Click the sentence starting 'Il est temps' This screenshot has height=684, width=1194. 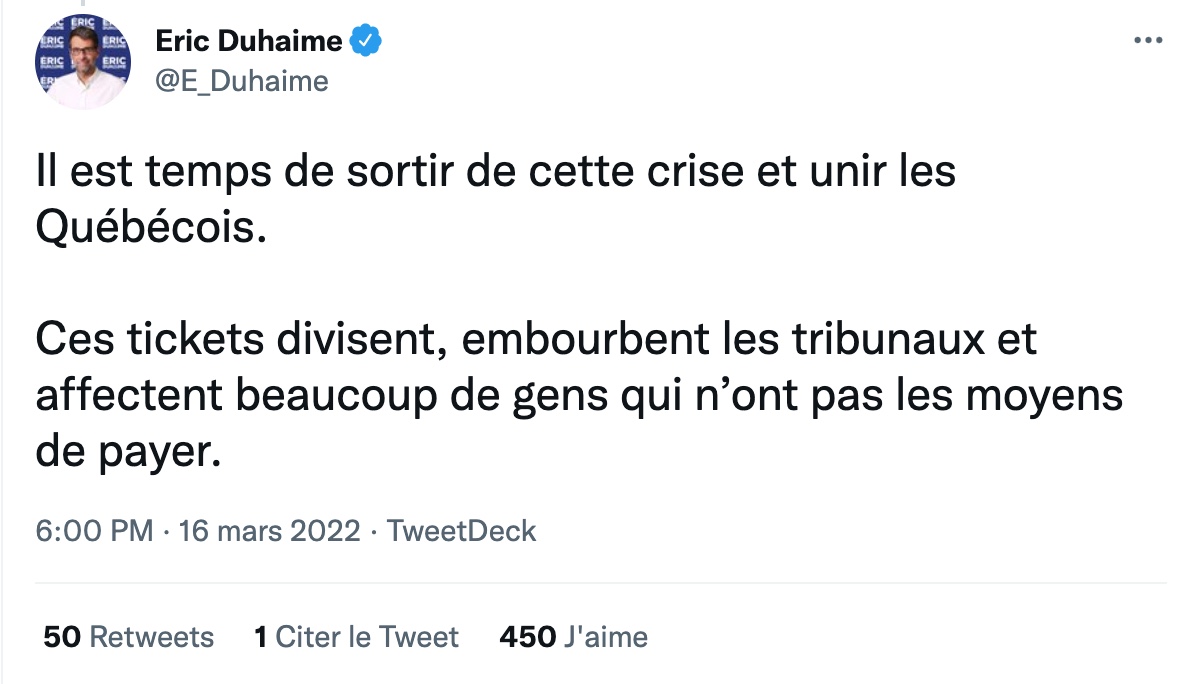[495, 171]
